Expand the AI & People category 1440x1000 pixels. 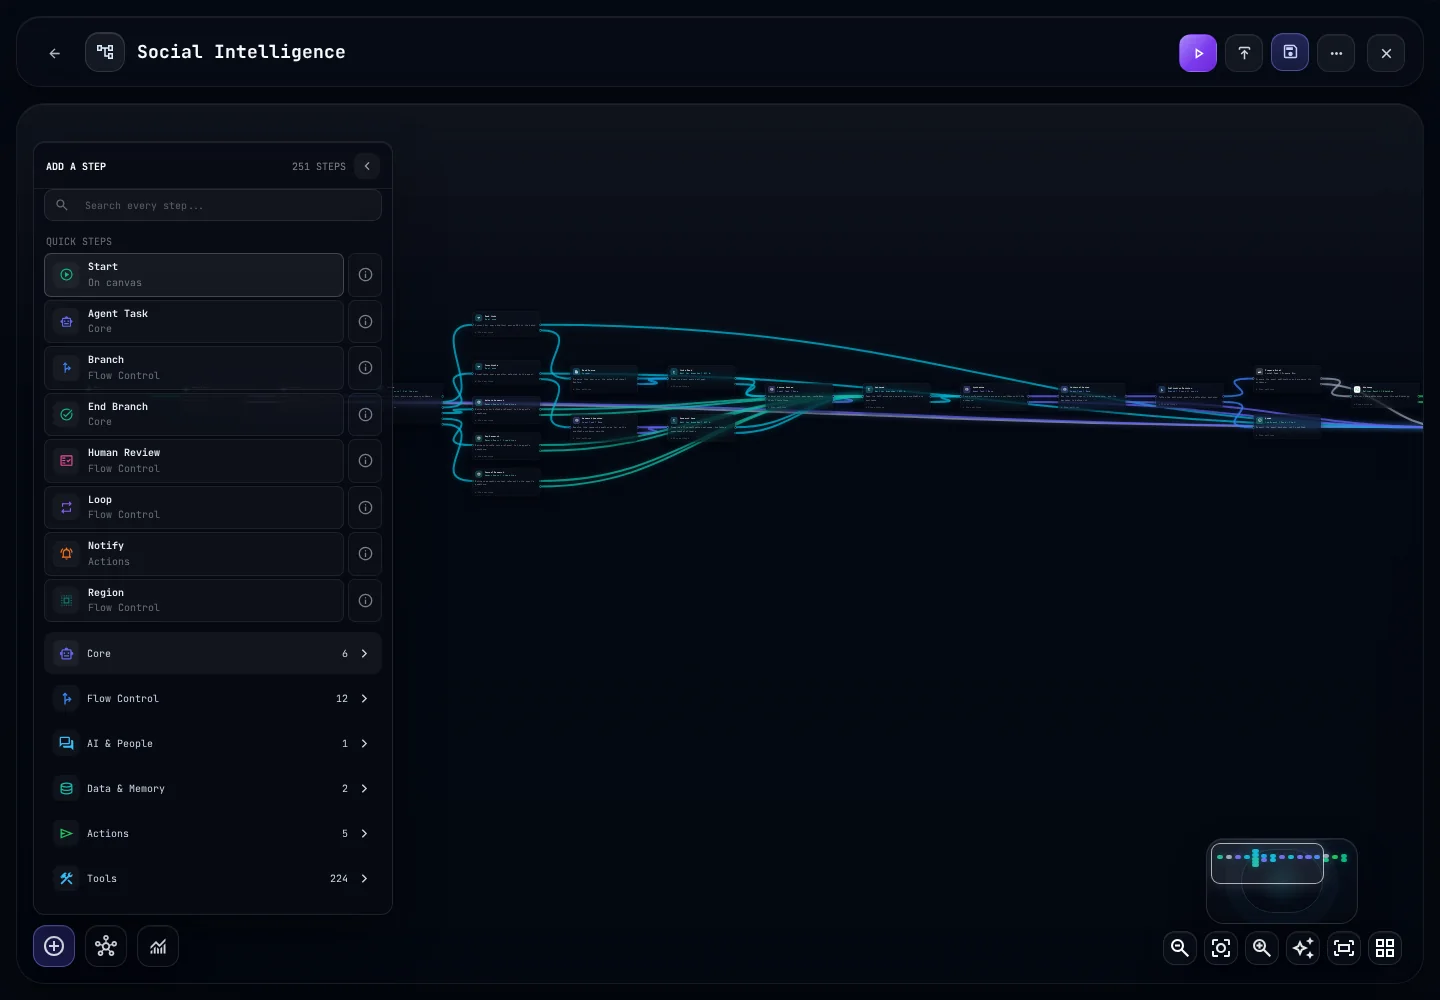[213, 743]
